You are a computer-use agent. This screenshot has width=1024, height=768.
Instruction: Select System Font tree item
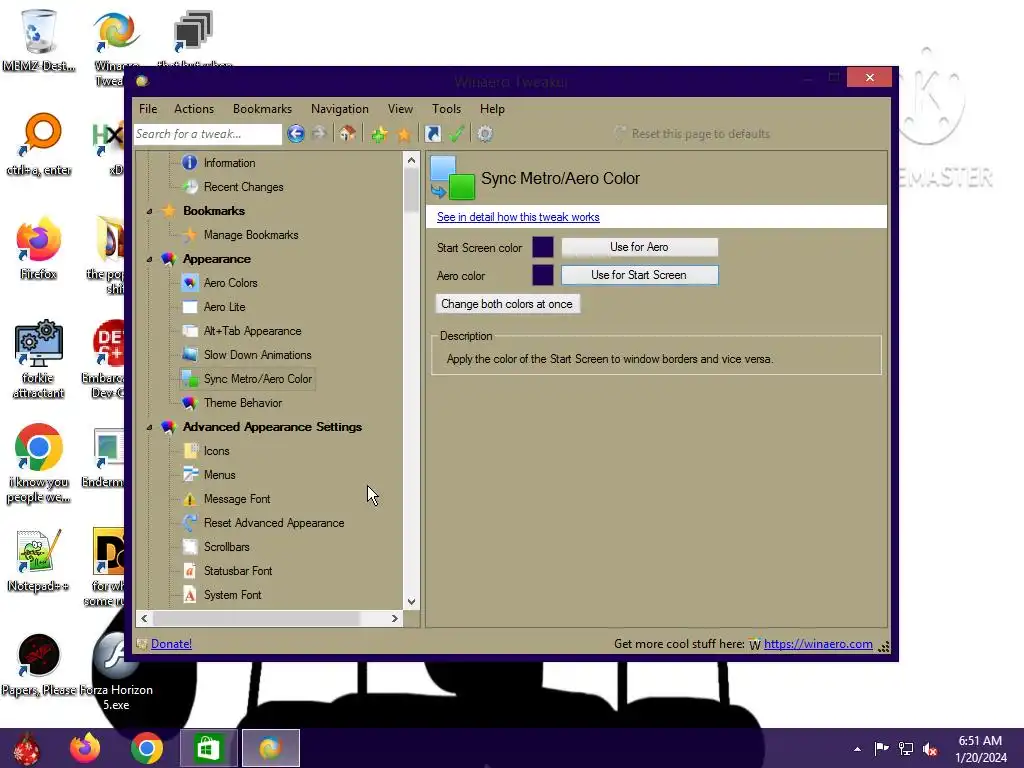[232, 595]
